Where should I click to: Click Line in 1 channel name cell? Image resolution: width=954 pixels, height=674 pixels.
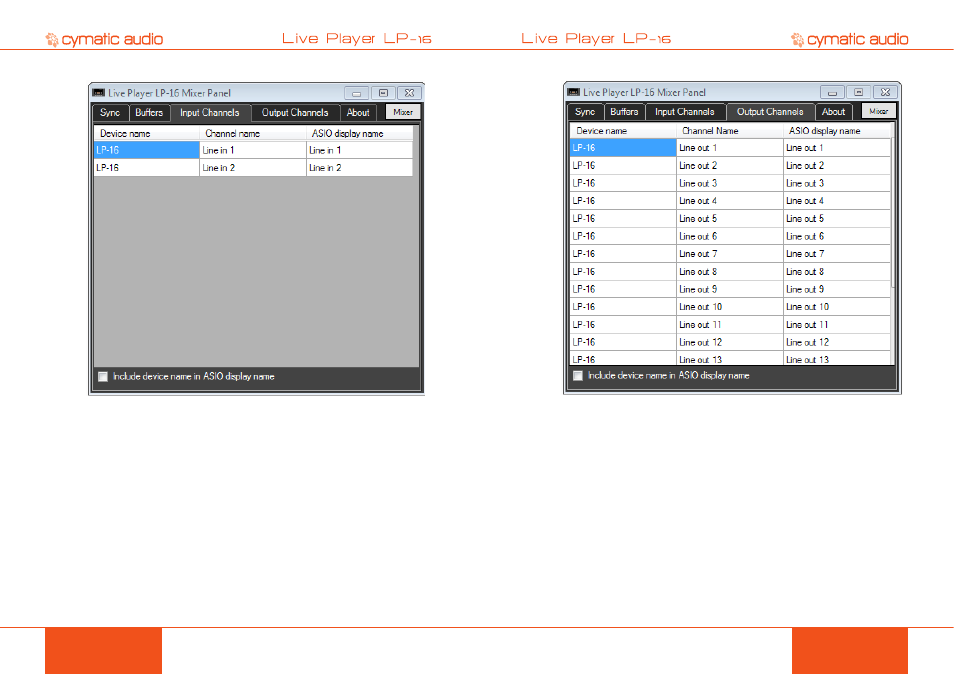click(x=252, y=150)
